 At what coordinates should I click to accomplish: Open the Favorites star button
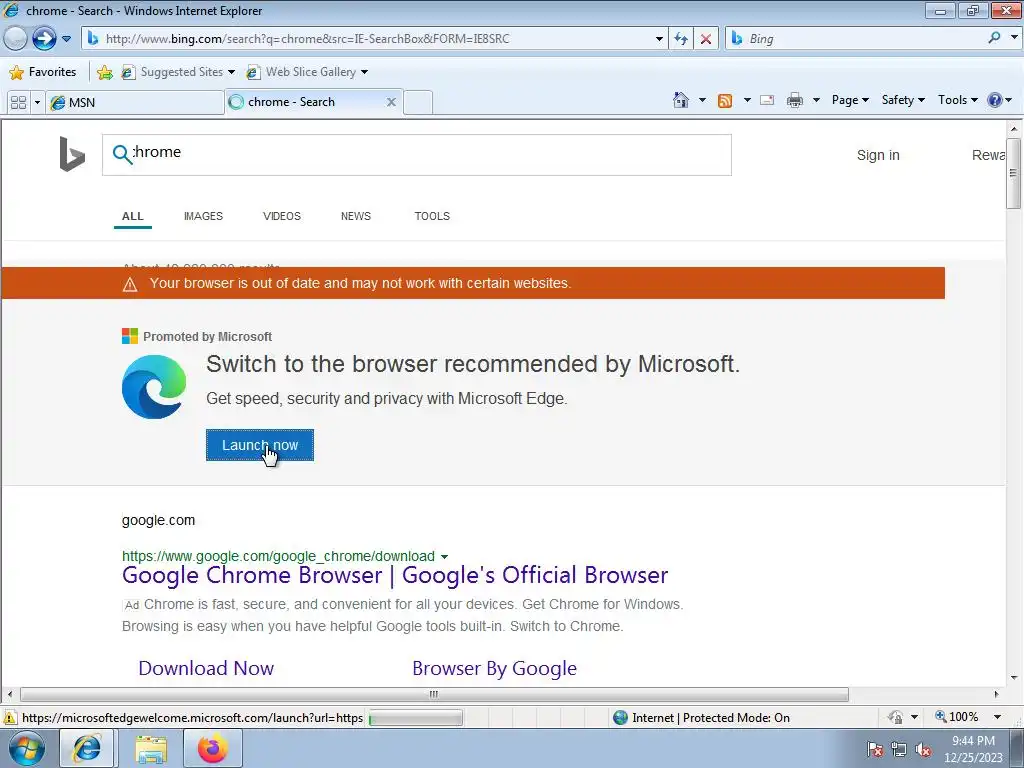43,72
